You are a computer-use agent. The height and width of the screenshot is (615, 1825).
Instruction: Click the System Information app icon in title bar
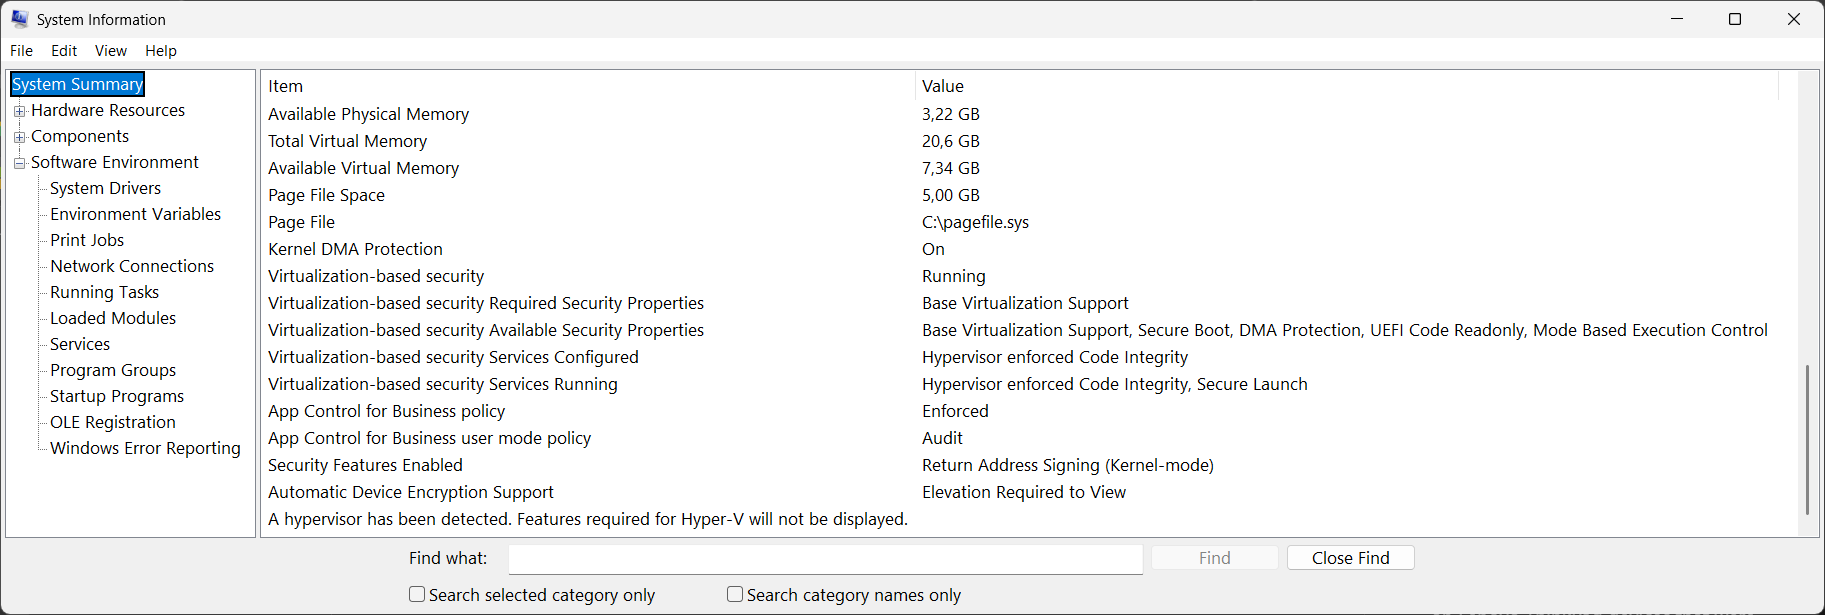pyautogui.click(x=19, y=19)
